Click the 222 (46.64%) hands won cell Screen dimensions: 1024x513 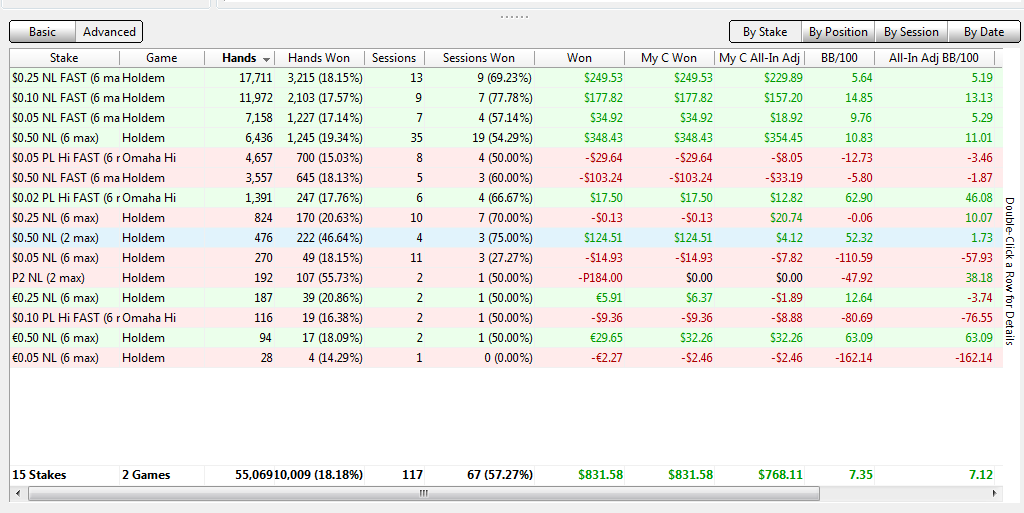(328, 238)
